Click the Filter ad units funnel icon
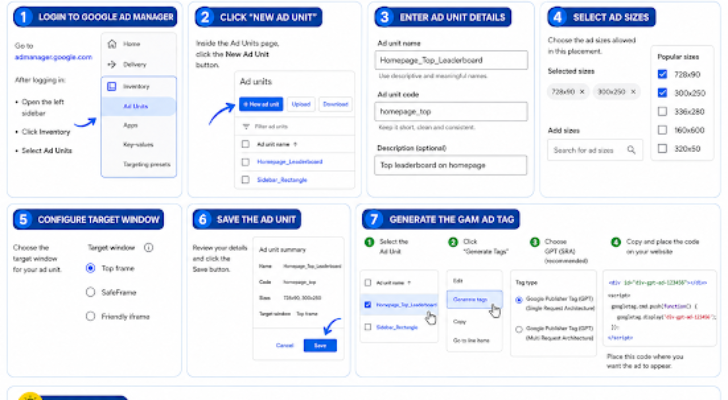Image resolution: width=728 pixels, height=400 pixels. [x=246, y=127]
